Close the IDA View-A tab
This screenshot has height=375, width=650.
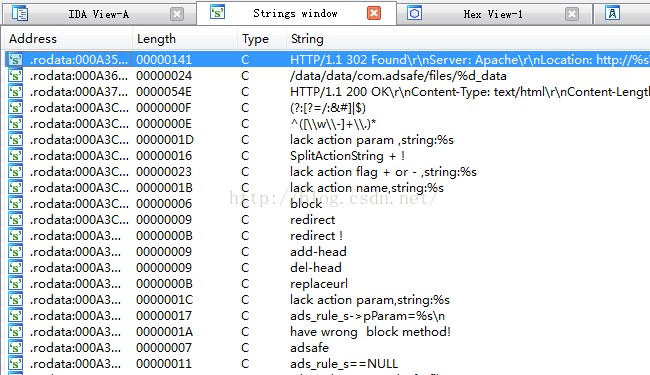point(177,14)
